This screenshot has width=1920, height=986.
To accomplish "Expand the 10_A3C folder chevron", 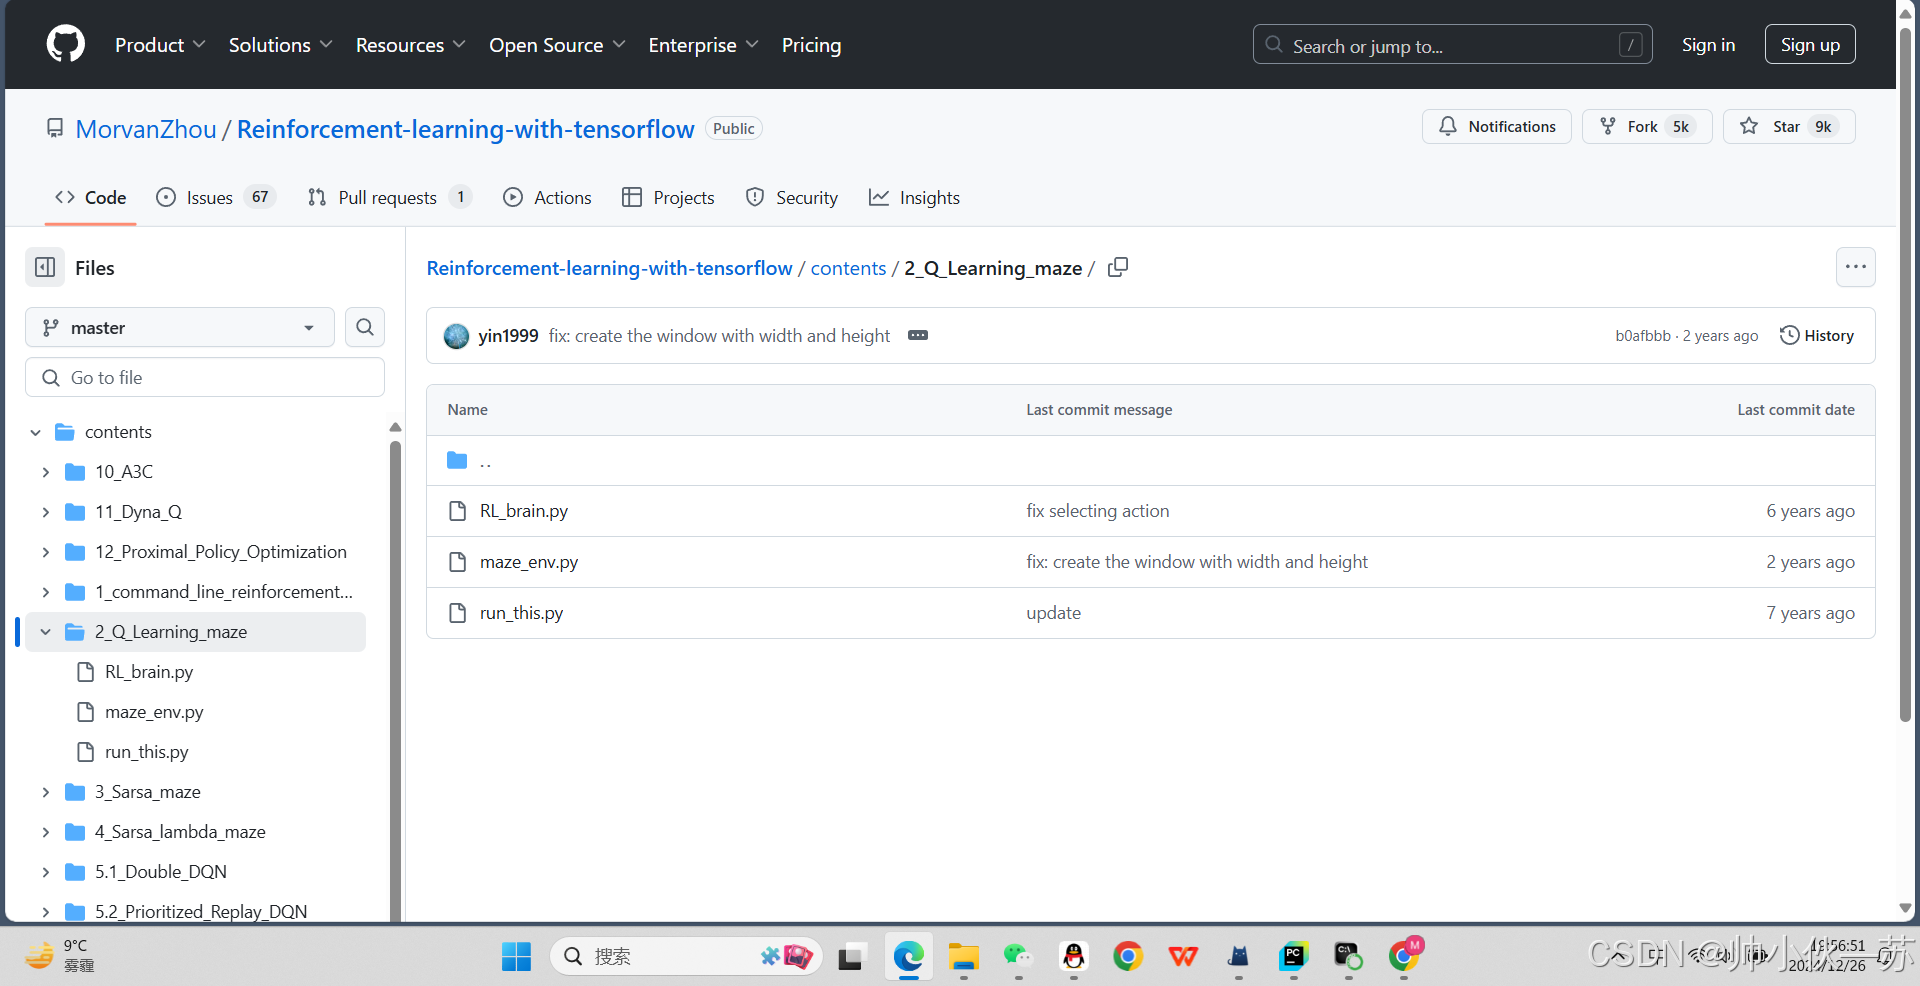I will 46,472.
